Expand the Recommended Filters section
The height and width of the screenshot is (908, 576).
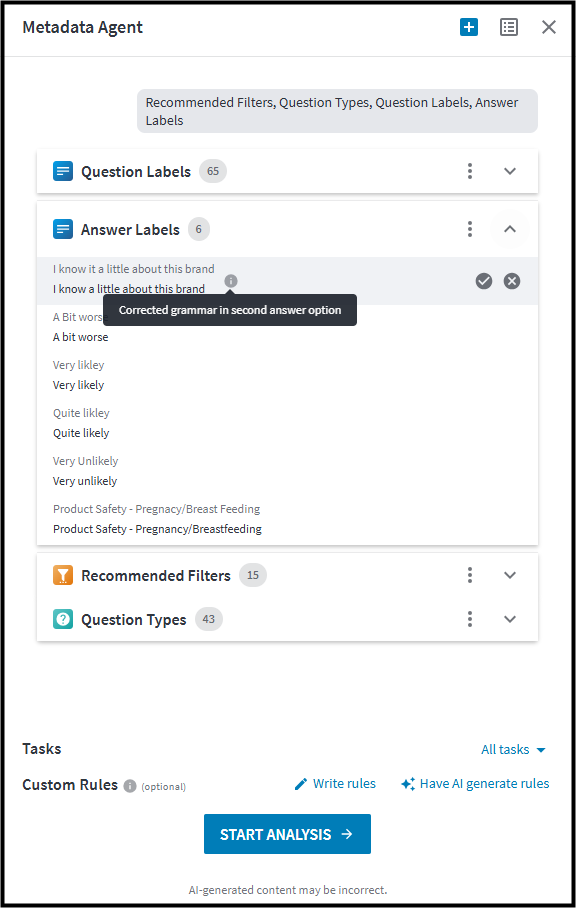509,575
